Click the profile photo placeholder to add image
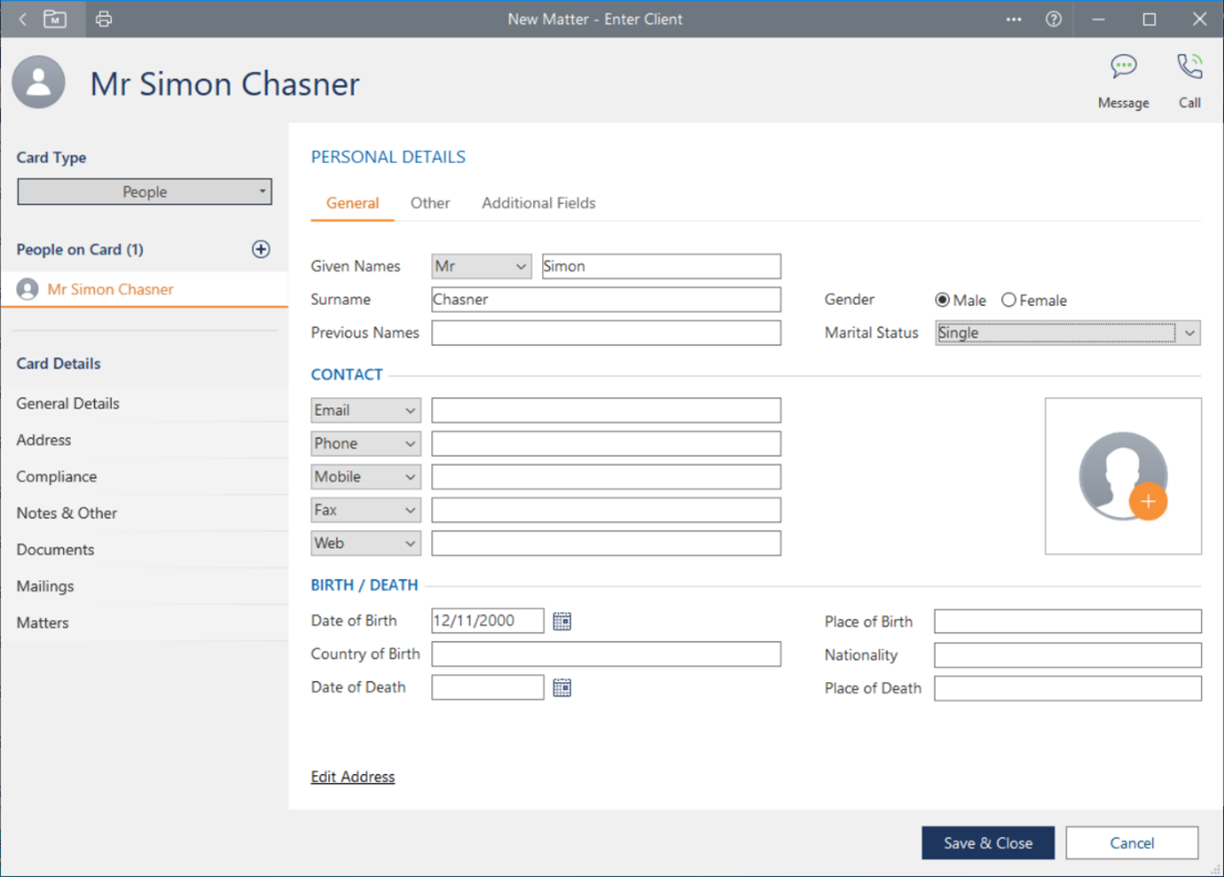 [1123, 476]
